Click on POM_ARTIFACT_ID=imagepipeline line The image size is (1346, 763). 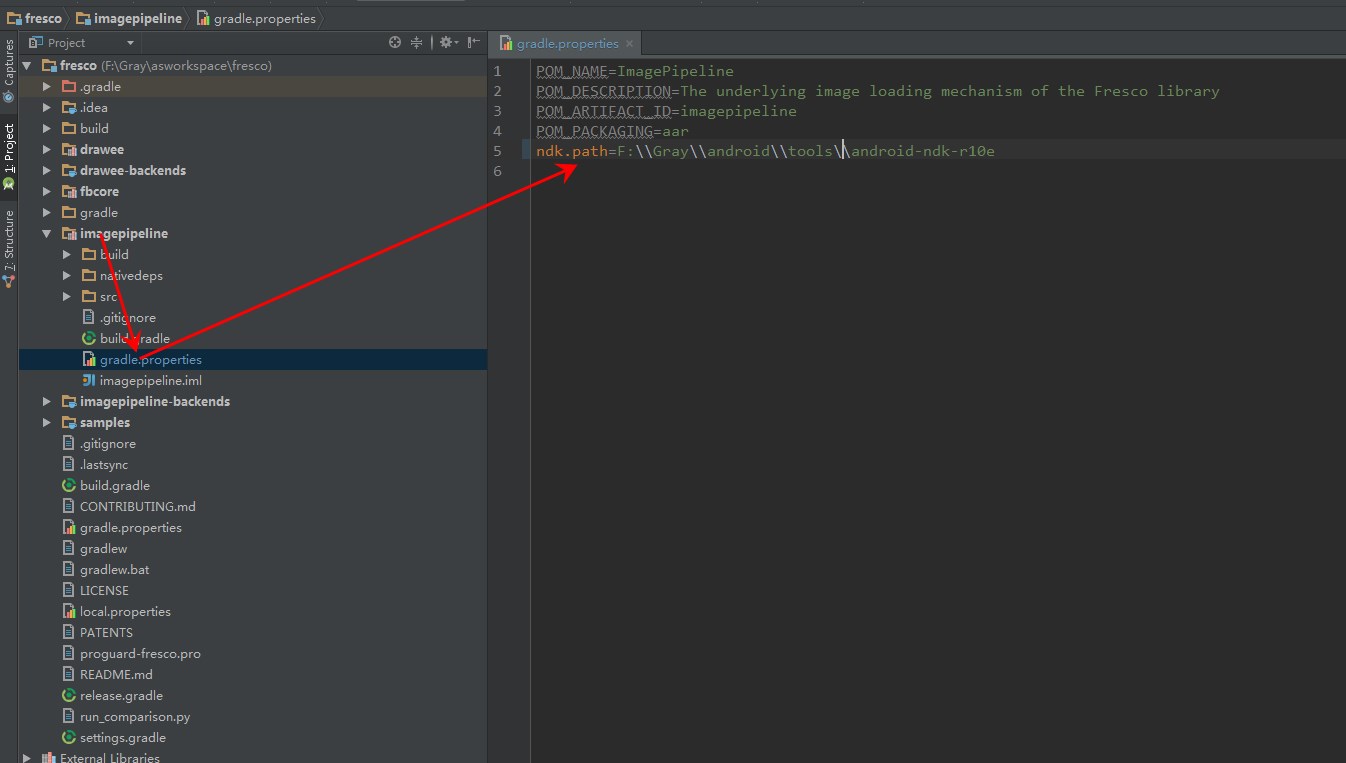[666, 111]
